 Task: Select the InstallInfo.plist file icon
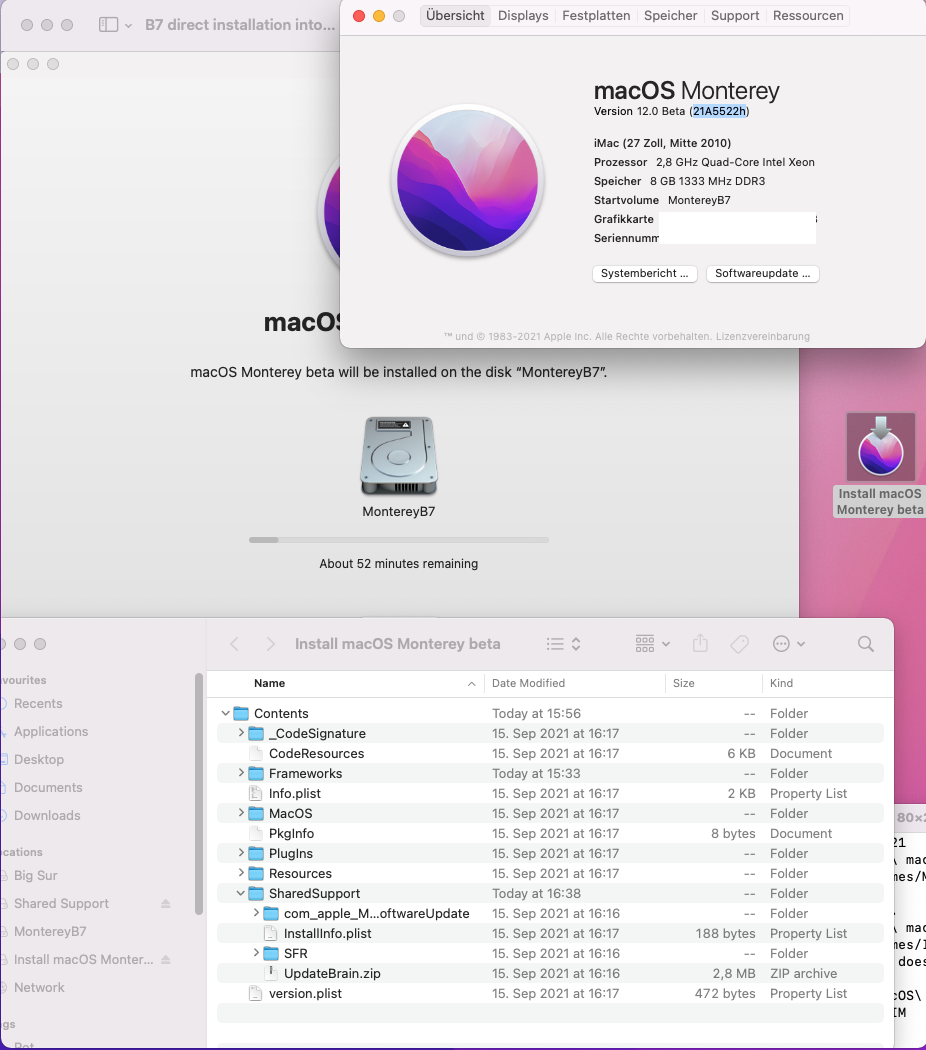[x=270, y=933]
